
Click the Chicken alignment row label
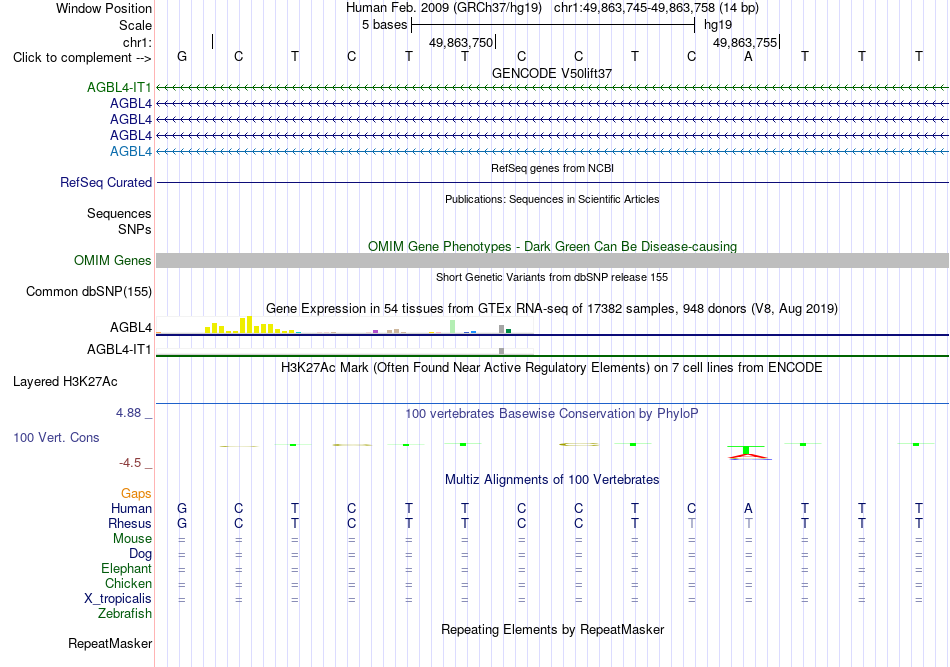click(128, 583)
